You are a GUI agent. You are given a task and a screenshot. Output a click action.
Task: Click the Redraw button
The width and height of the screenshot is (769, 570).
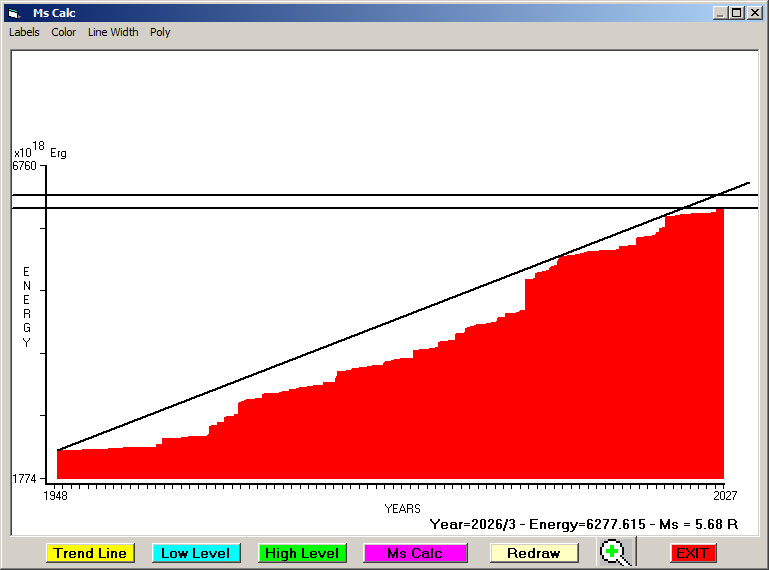coord(533,553)
